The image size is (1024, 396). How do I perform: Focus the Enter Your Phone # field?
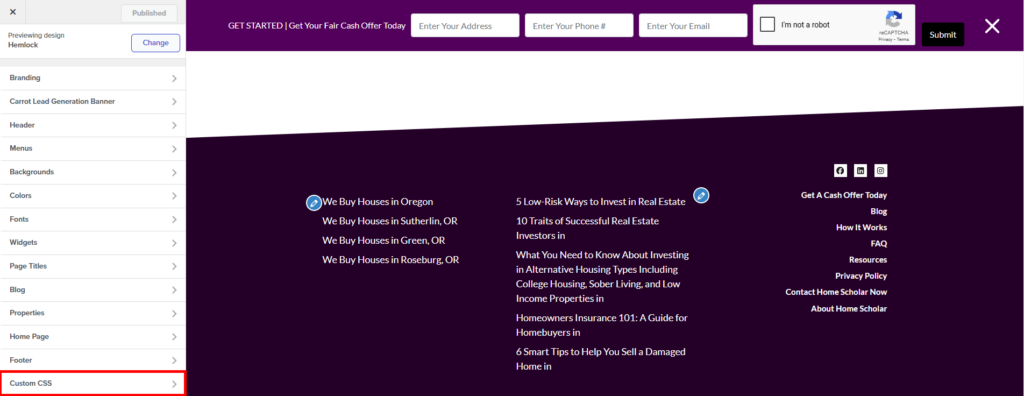coord(579,25)
